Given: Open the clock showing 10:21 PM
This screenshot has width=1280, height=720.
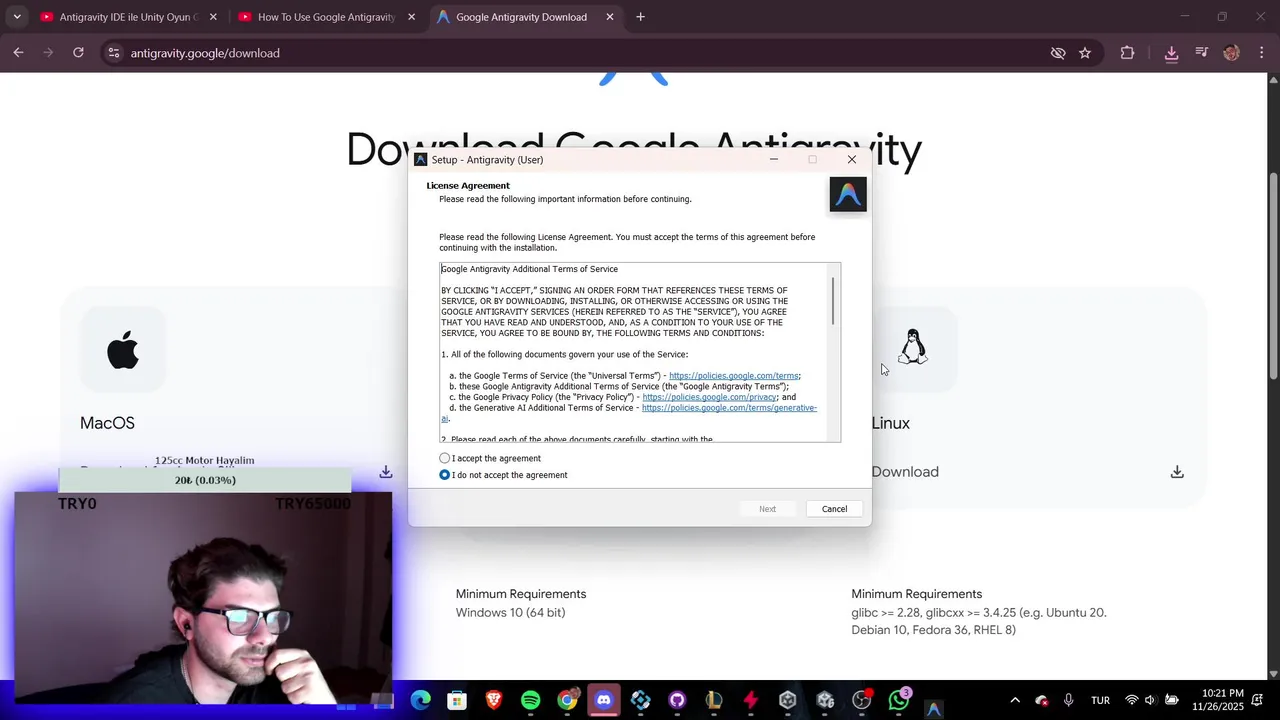Looking at the screenshot, I should [x=1218, y=700].
